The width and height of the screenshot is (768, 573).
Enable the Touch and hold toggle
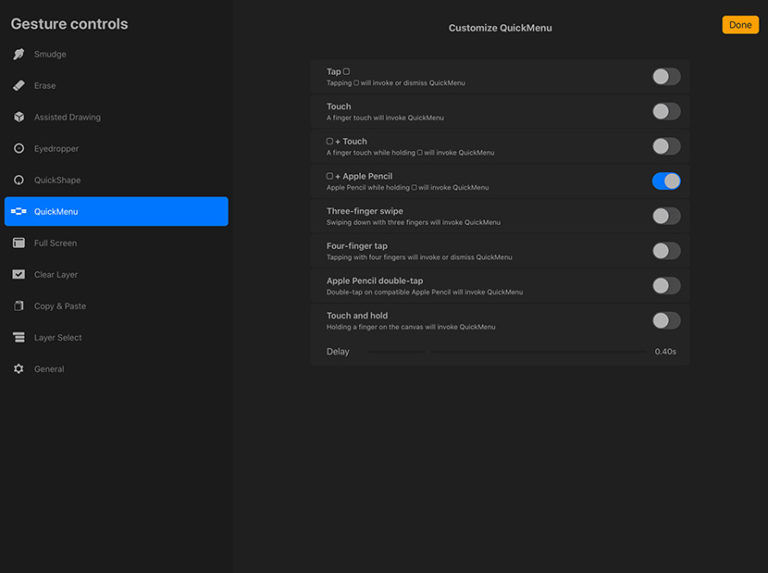[x=666, y=321]
